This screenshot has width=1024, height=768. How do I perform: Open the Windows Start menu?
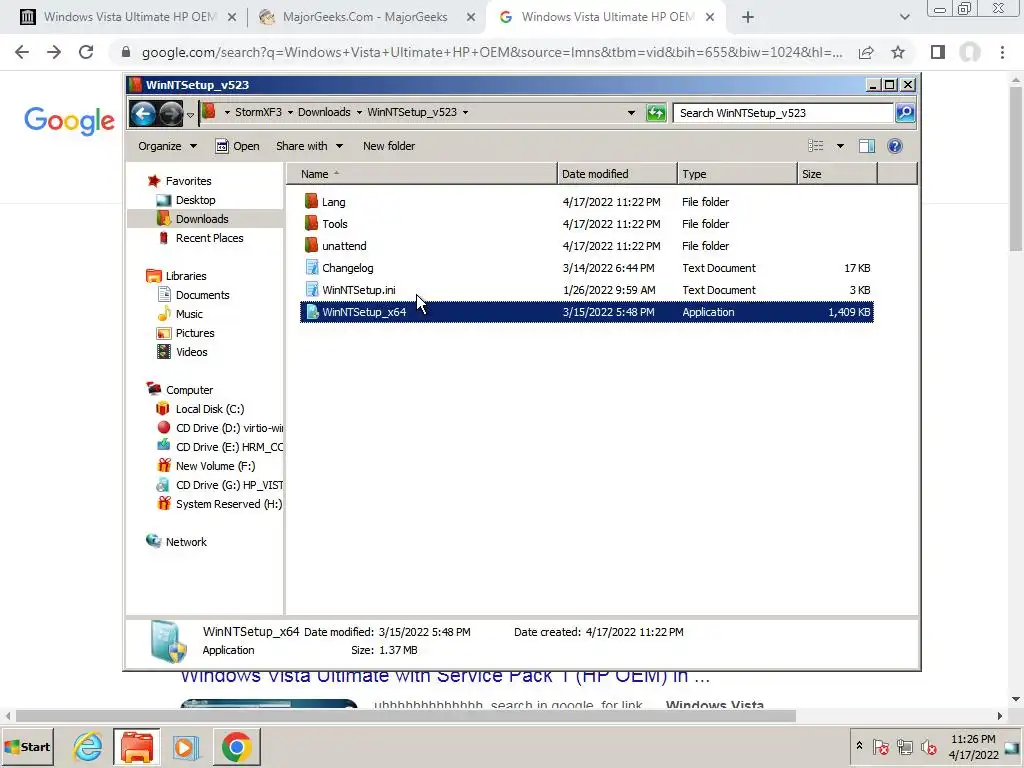point(27,746)
